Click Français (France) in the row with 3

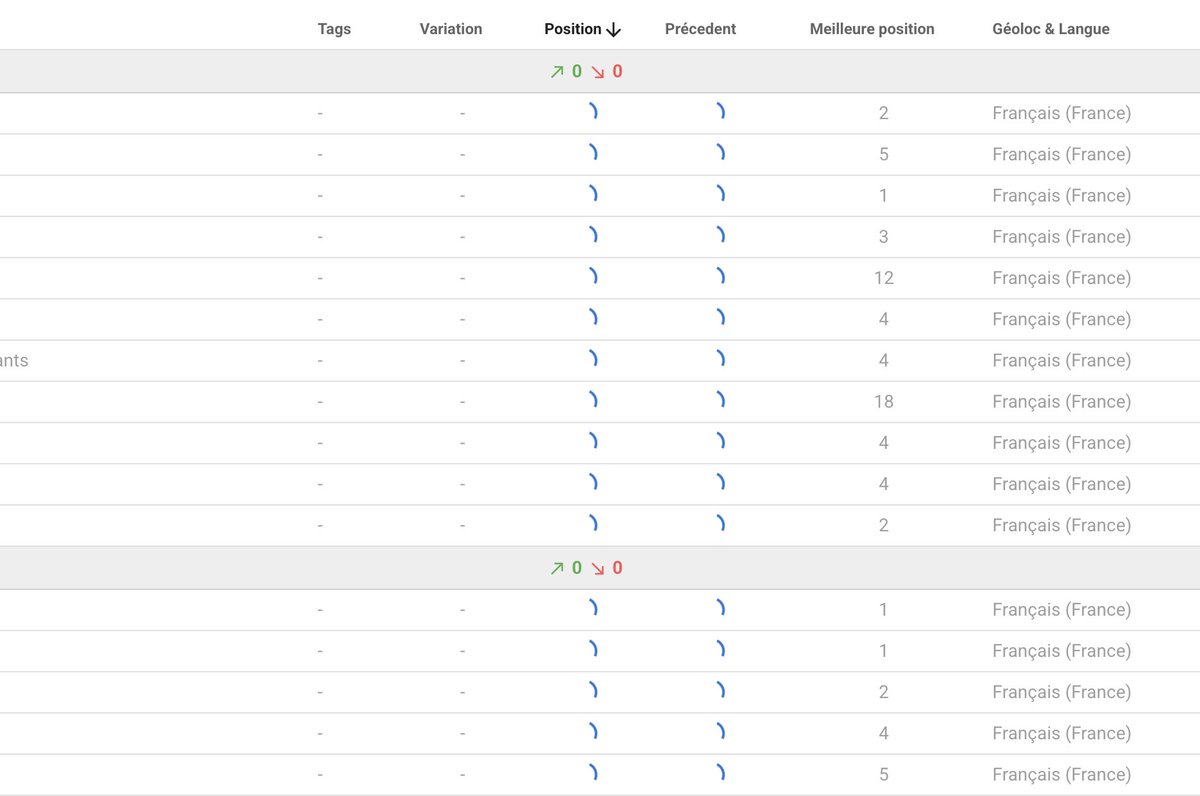(x=1062, y=237)
